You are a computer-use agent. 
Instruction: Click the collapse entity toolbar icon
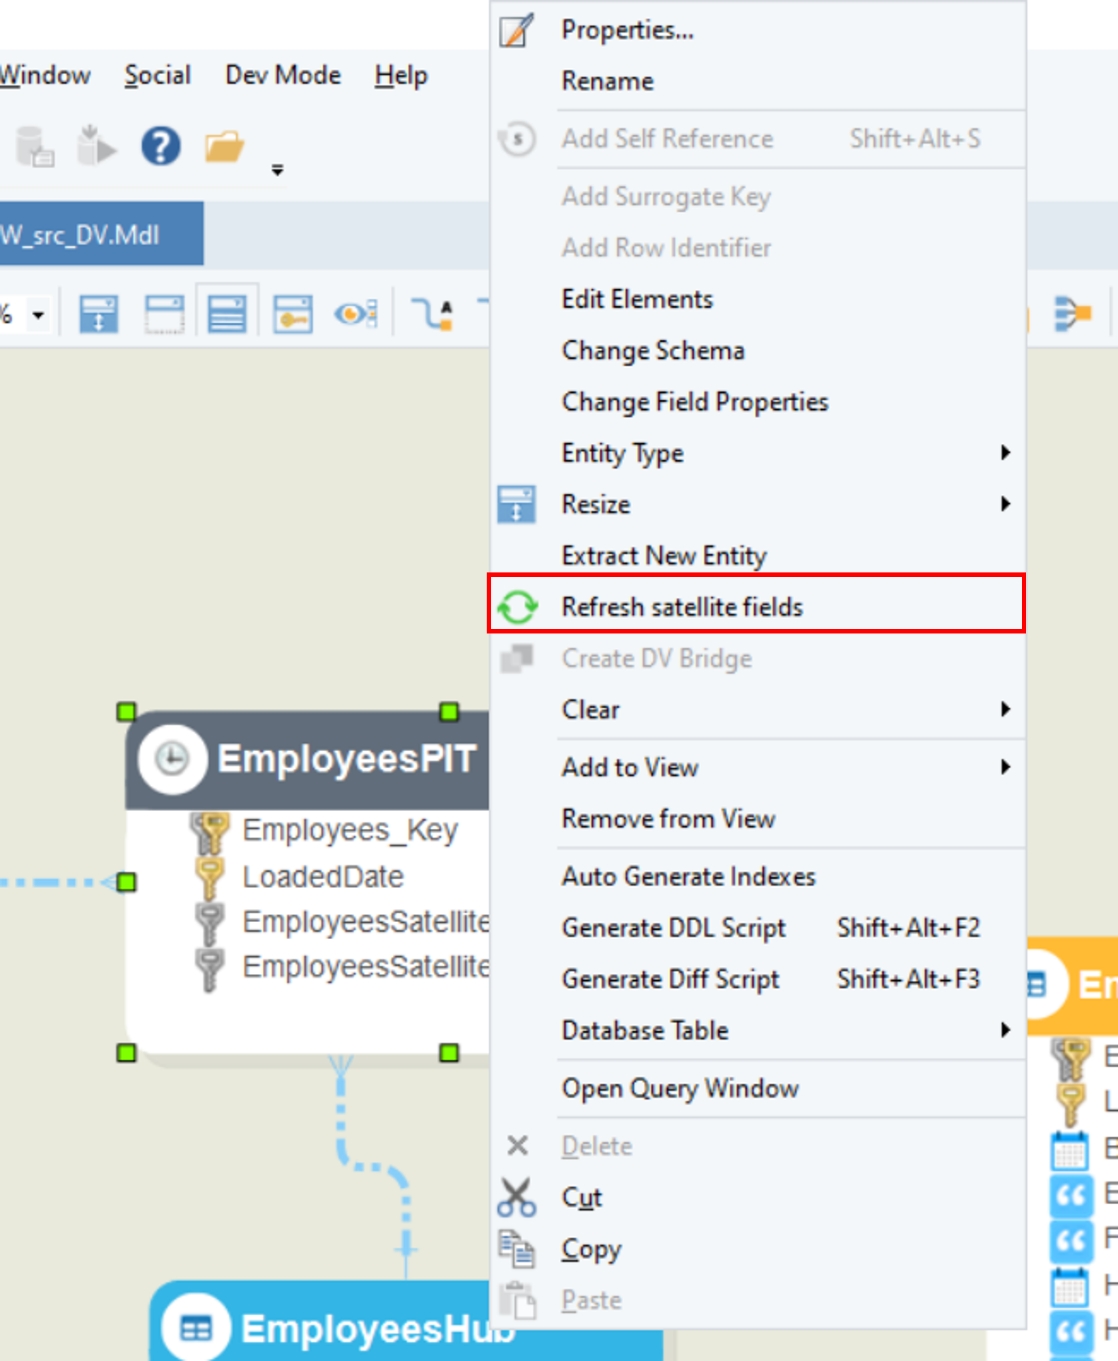tap(164, 314)
